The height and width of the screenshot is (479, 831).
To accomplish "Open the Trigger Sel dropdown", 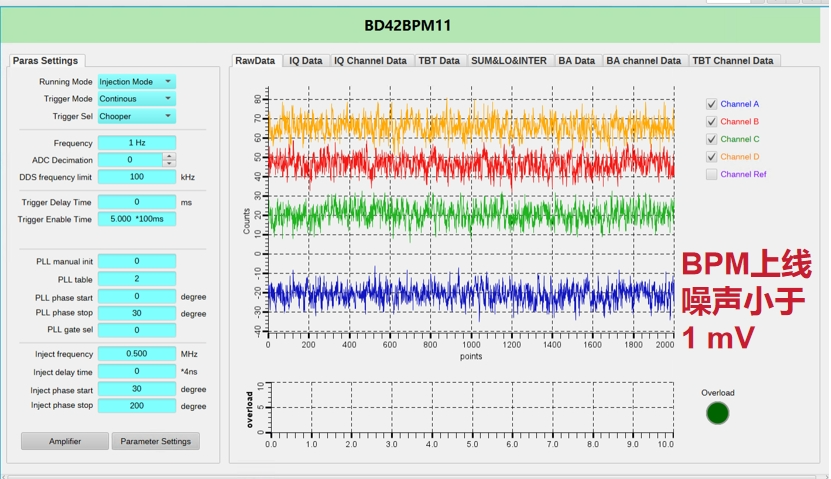I will pos(136,116).
